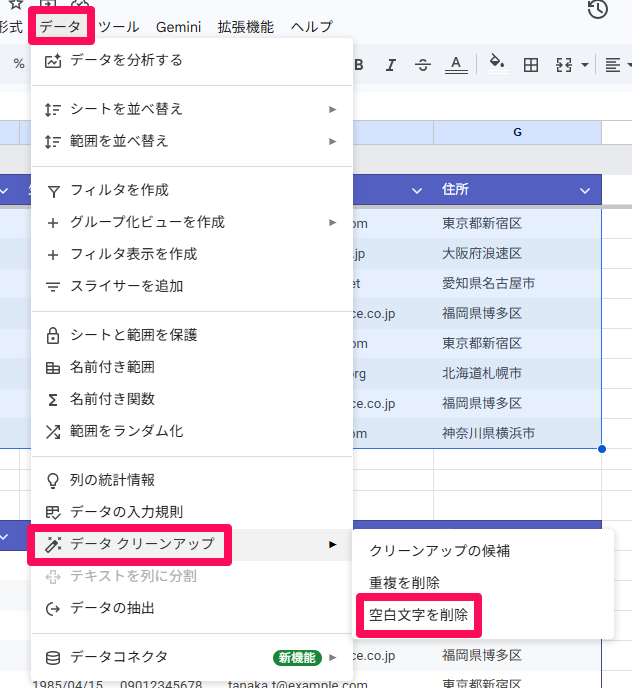Open 列の統計情報
Viewport: 632px width, 688px height.
tap(192, 480)
